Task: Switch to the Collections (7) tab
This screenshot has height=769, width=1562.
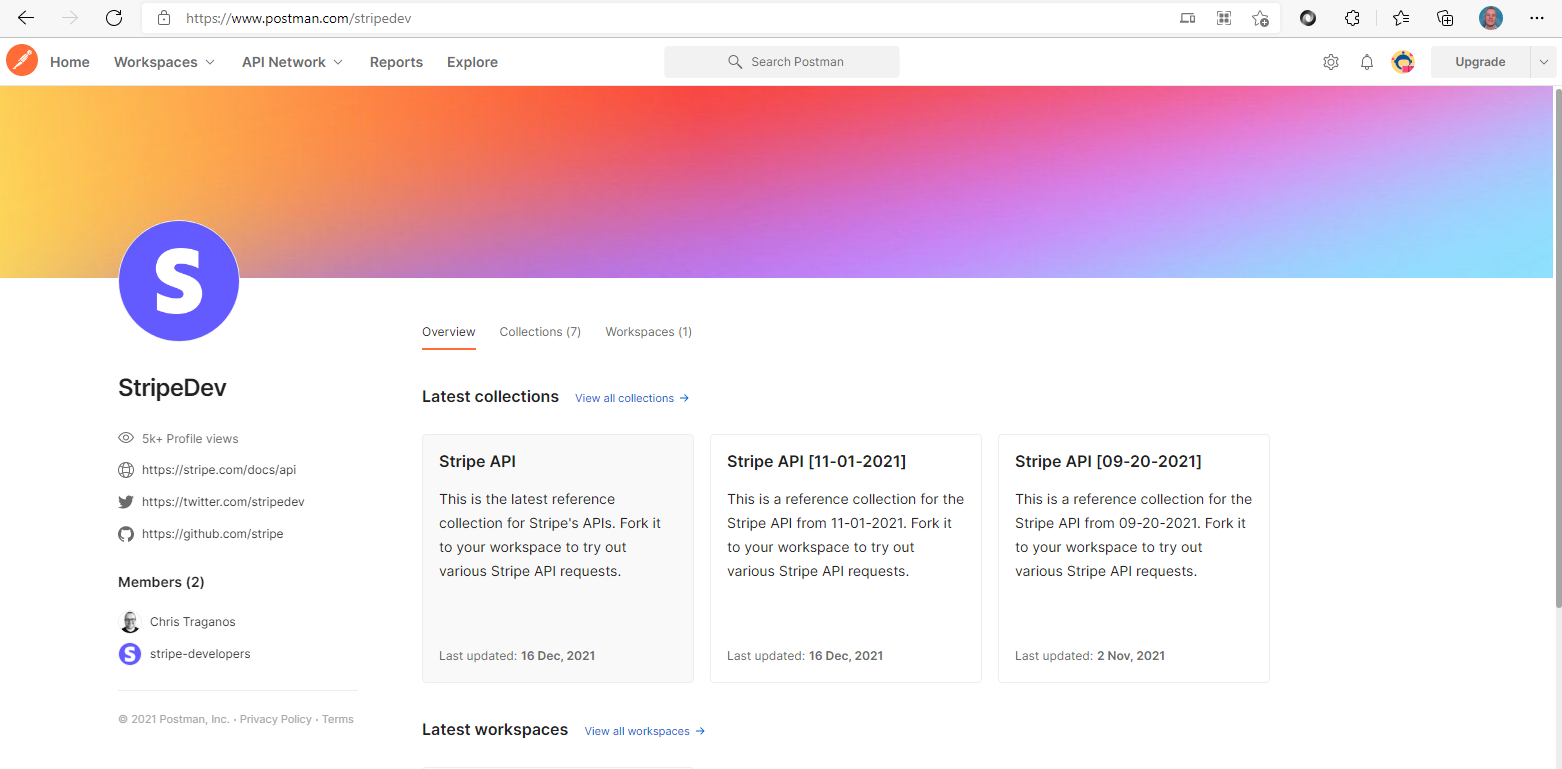Action: click(x=540, y=331)
